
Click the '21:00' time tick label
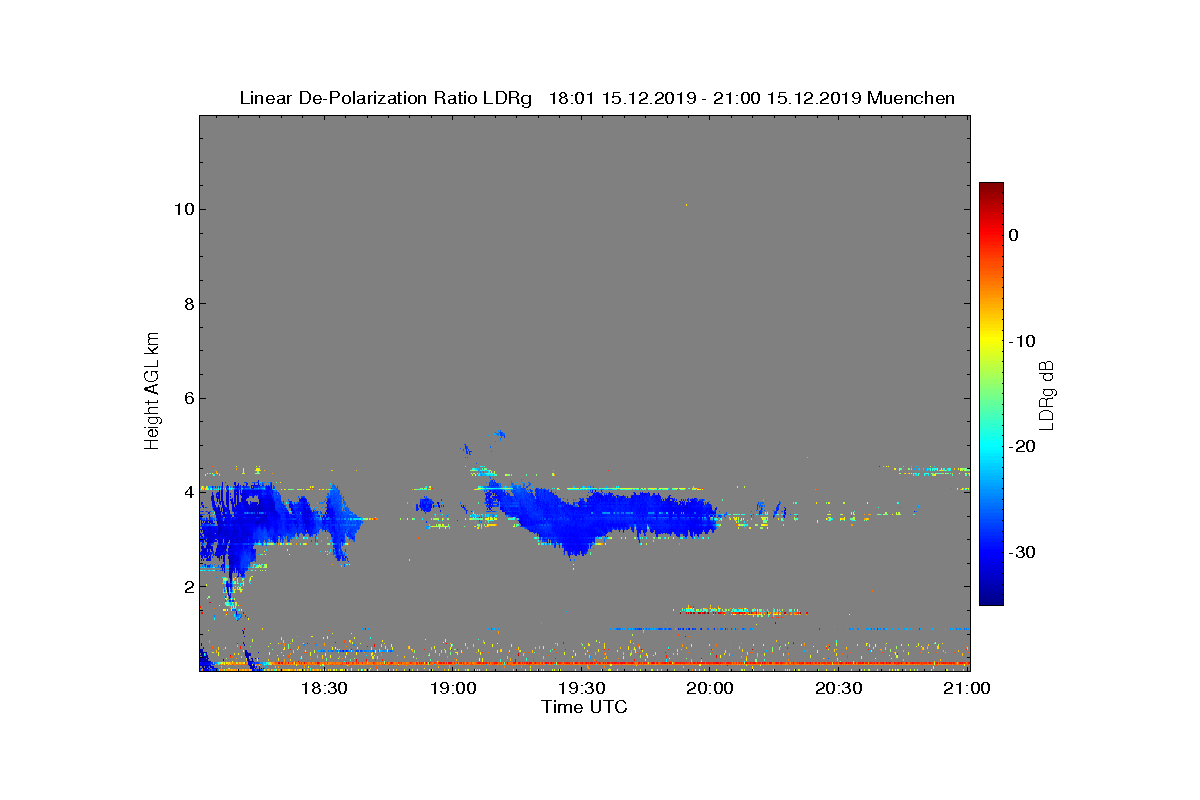(x=967, y=689)
